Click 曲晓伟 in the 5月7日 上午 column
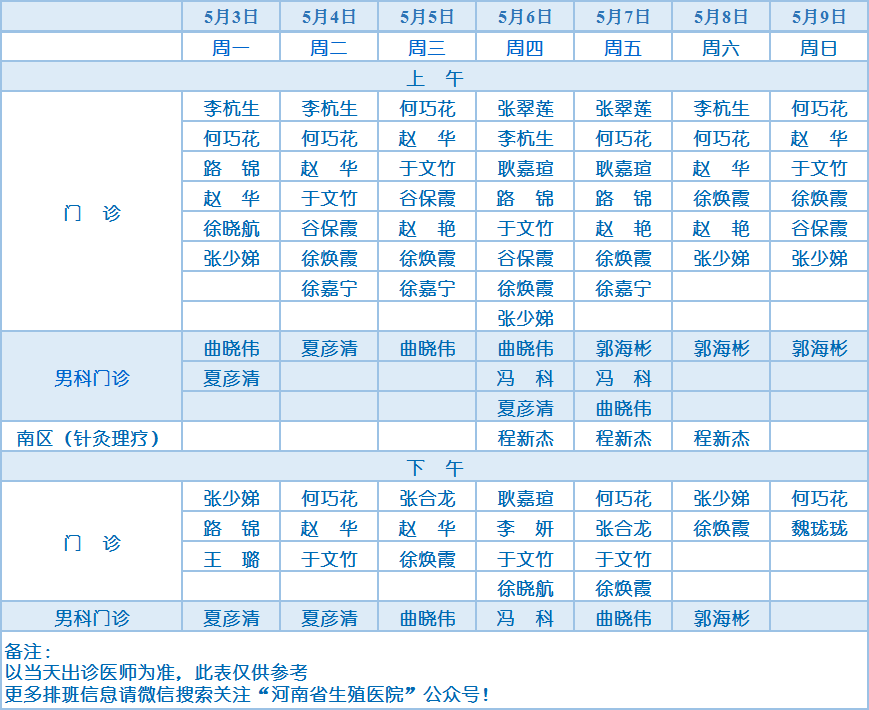The height and width of the screenshot is (710, 869). coord(623,408)
